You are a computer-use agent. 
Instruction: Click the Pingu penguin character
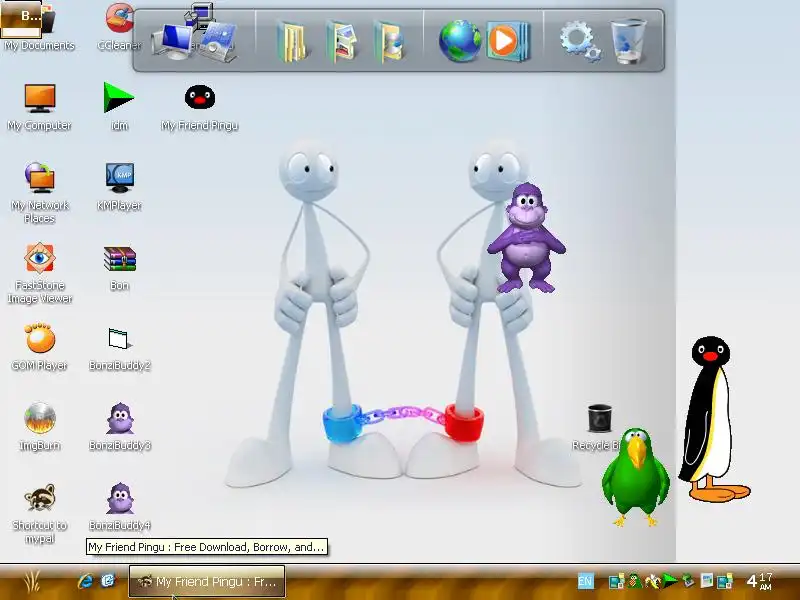coord(713,419)
